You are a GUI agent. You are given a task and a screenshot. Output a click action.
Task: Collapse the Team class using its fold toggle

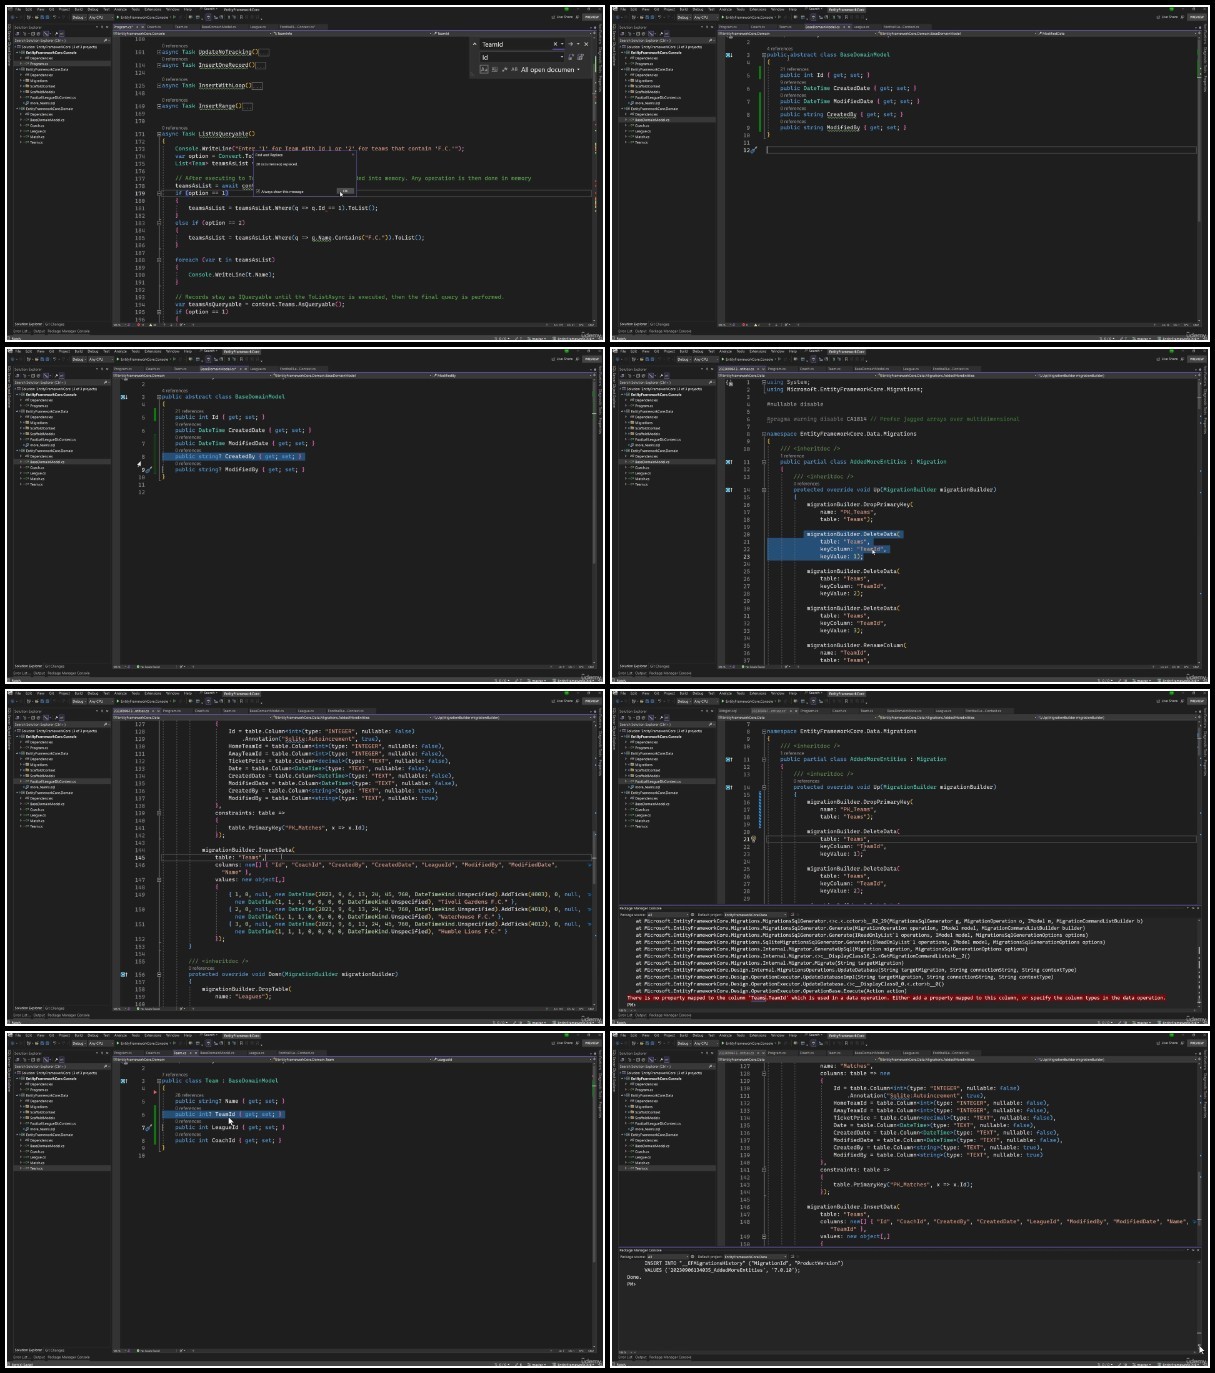click(159, 1081)
